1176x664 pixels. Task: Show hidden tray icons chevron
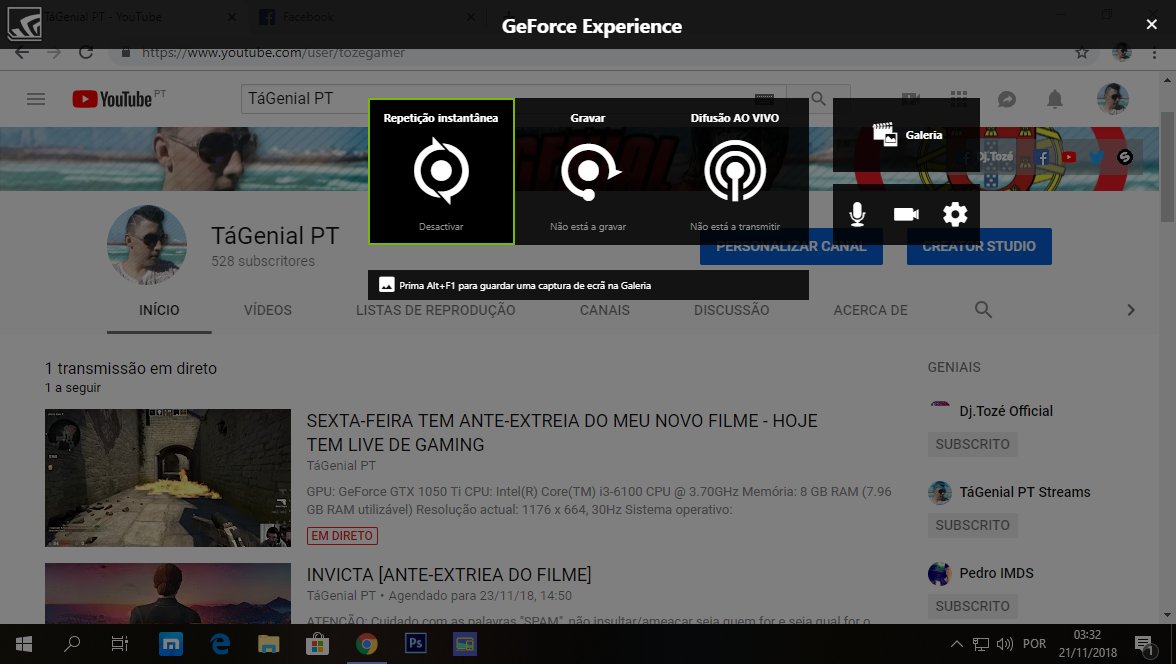956,644
